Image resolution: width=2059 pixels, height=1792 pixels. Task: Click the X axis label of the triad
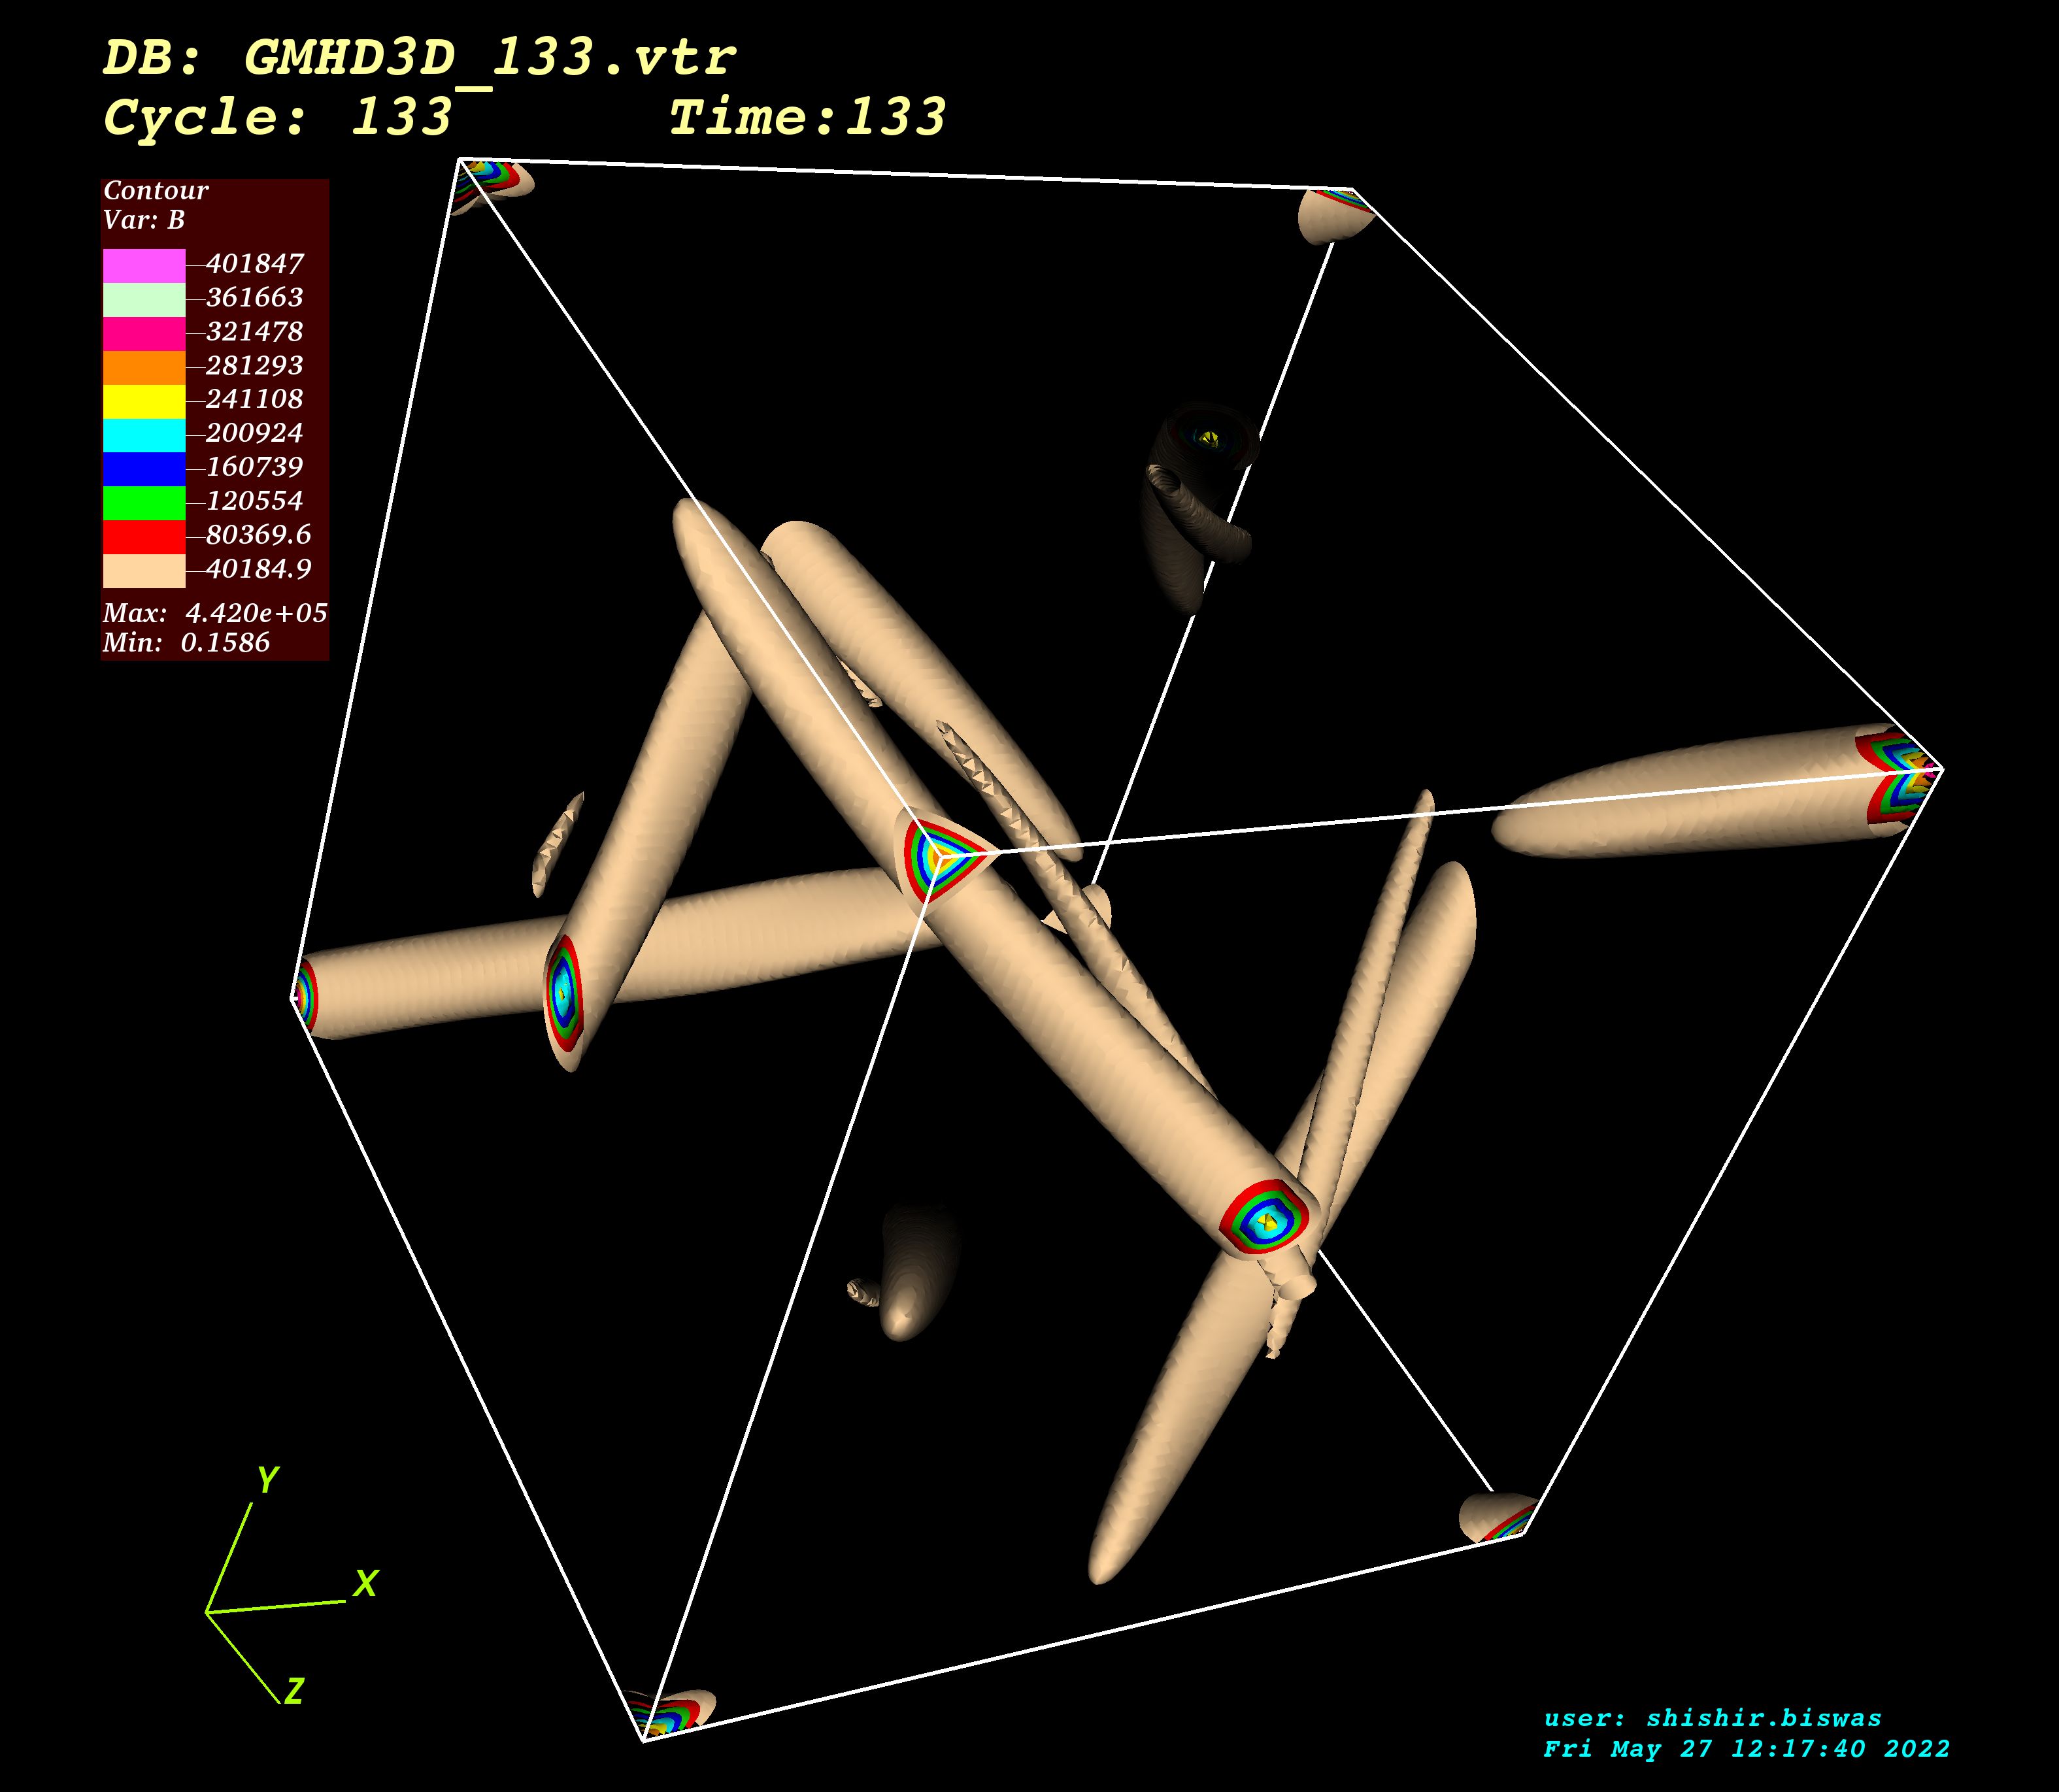point(366,1584)
